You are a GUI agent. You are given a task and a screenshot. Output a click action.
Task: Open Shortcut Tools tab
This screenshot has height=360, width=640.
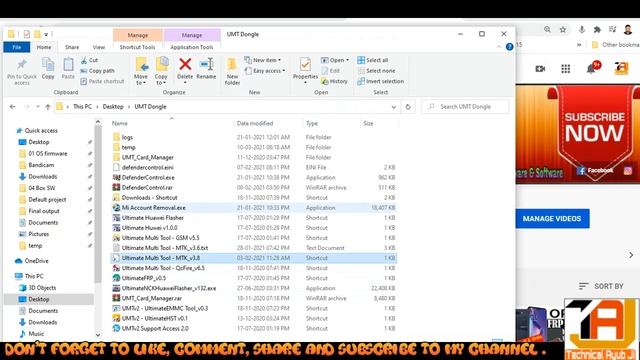click(x=138, y=47)
